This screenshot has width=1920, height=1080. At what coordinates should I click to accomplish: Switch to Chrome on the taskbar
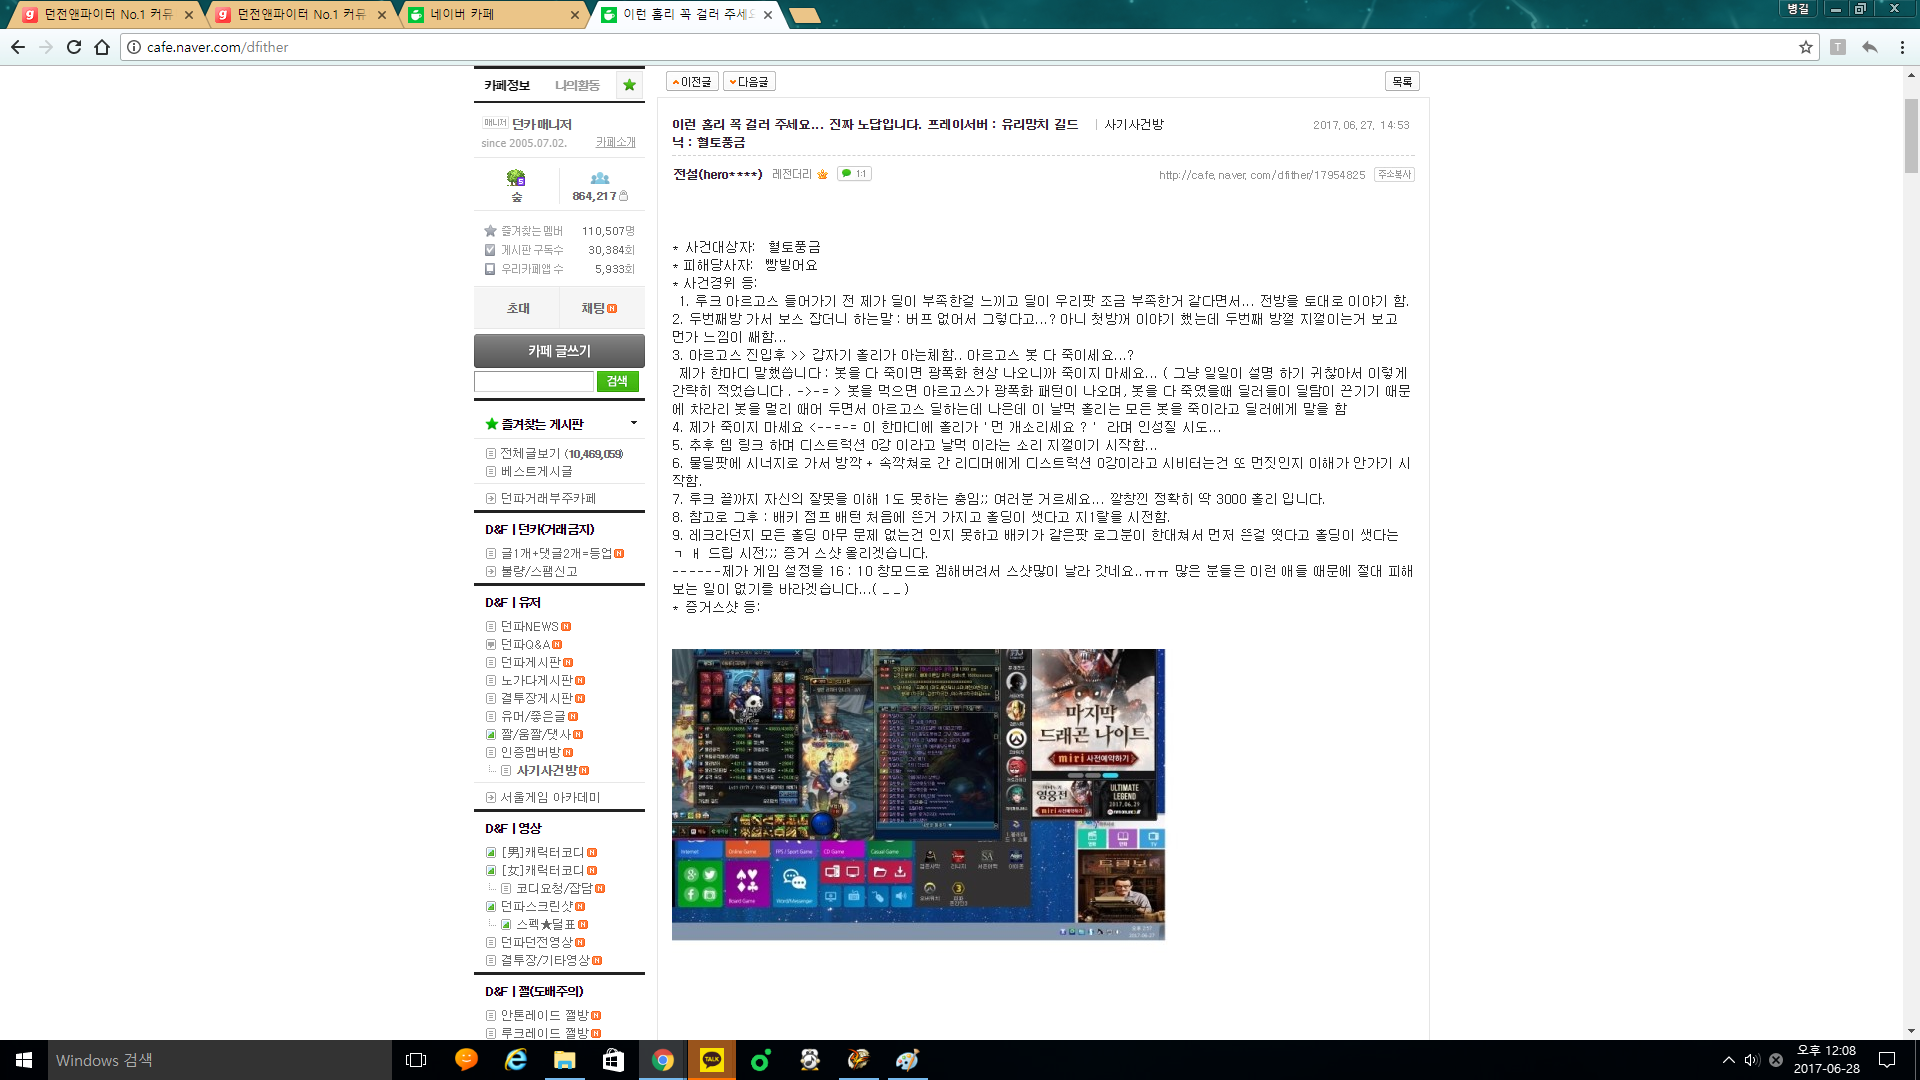coord(663,1060)
